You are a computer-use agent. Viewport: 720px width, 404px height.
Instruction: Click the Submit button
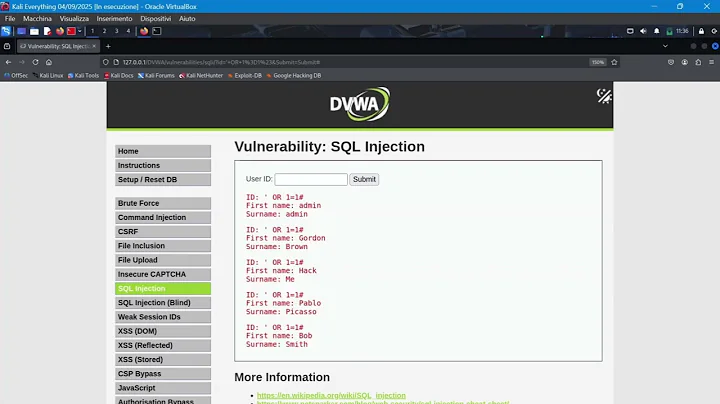coord(364,180)
